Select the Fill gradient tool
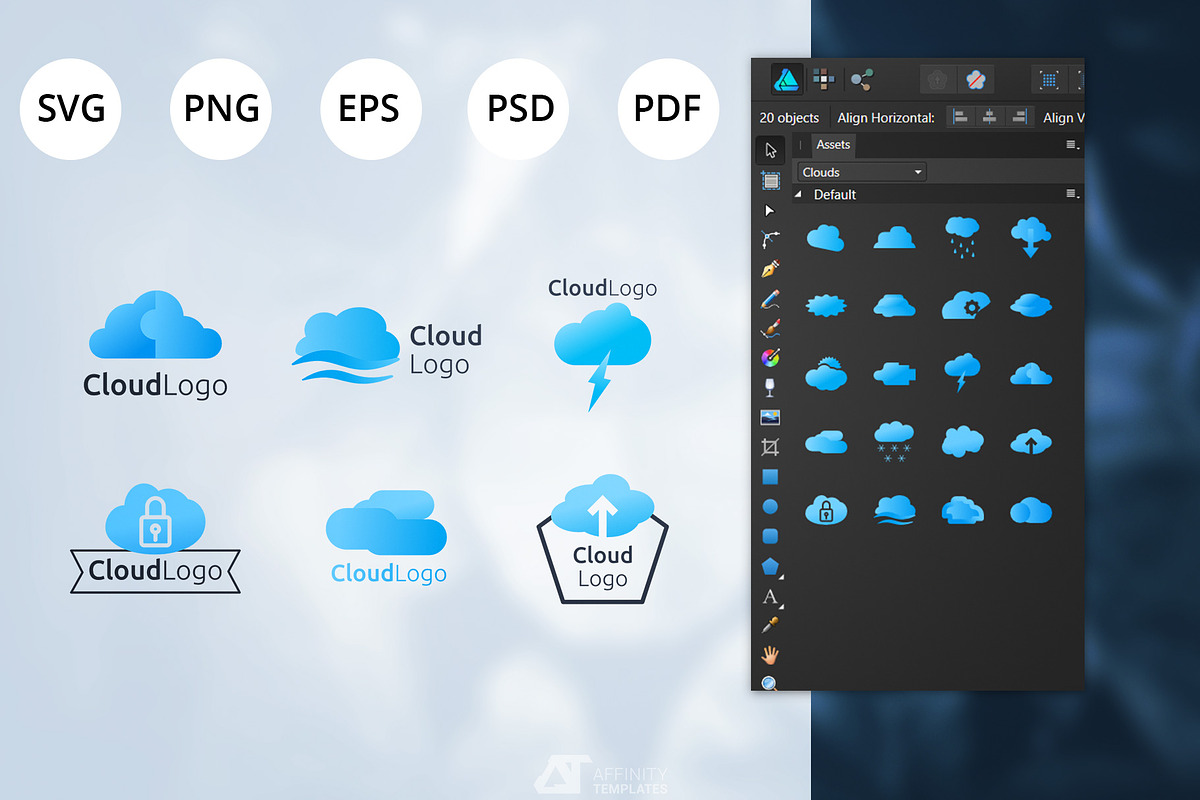Viewport: 1200px width, 800px height. pos(770,357)
